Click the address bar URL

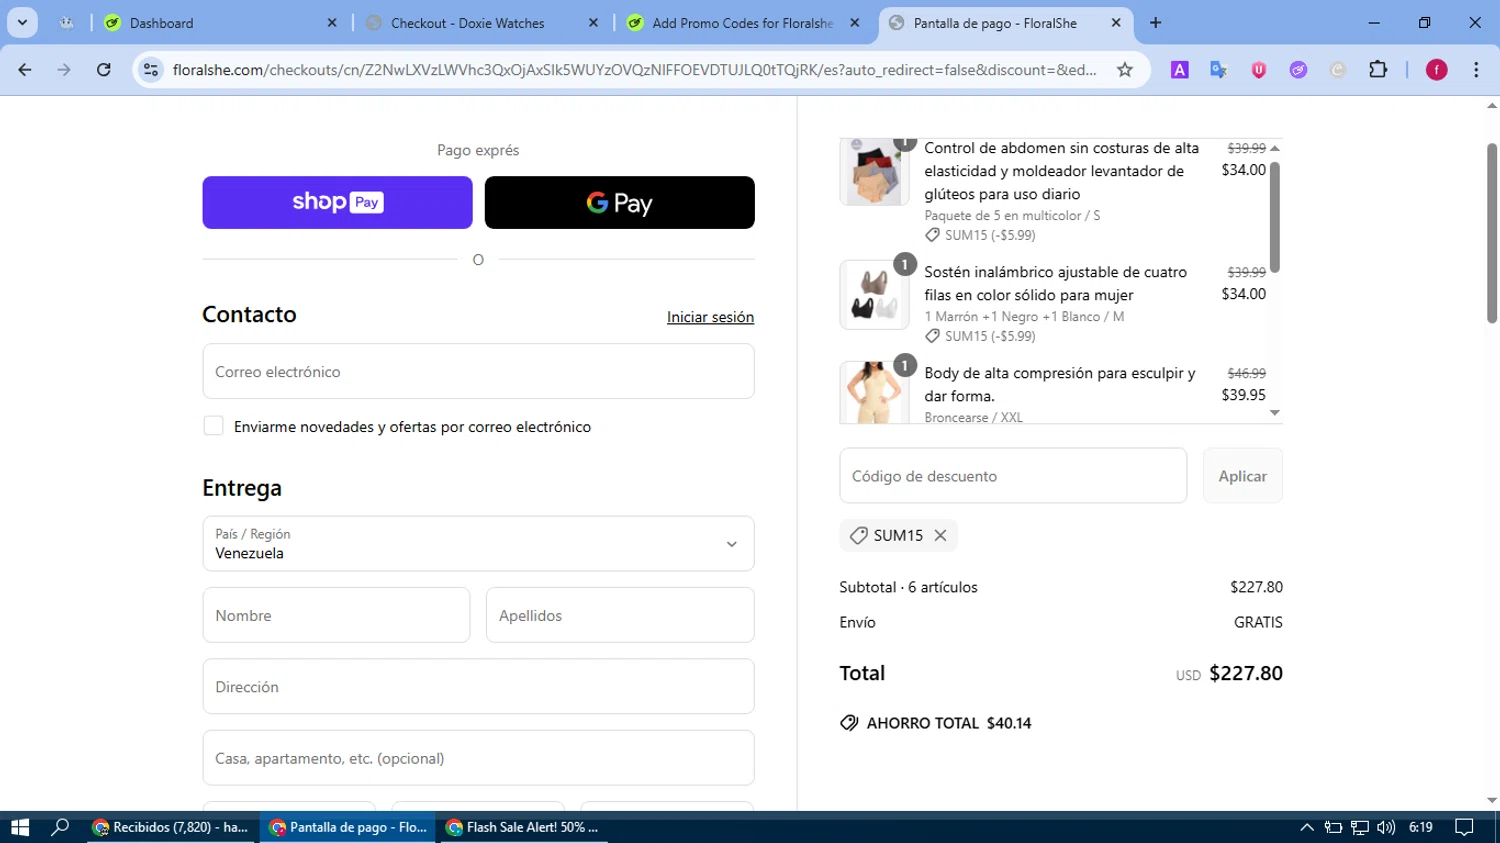[634, 69]
